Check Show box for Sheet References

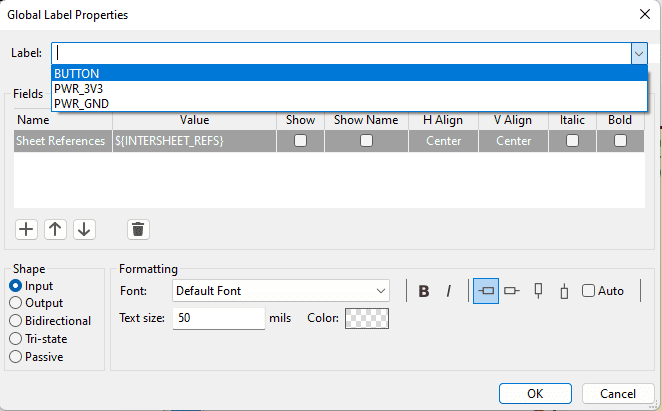(300, 140)
